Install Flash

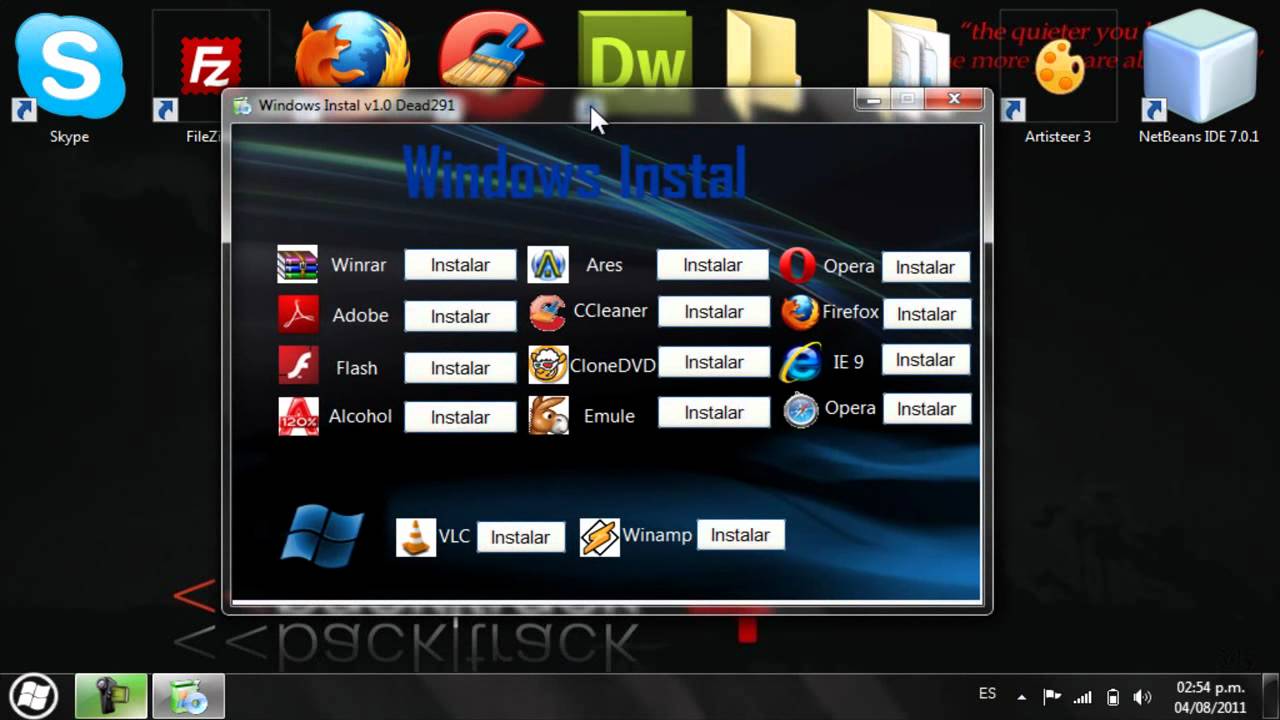point(460,368)
